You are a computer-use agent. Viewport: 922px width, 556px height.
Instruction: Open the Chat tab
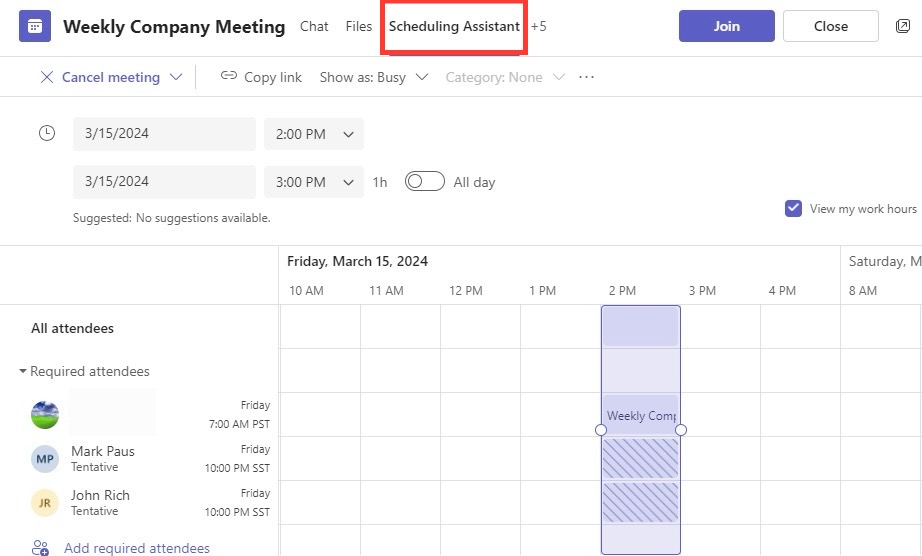[314, 26]
